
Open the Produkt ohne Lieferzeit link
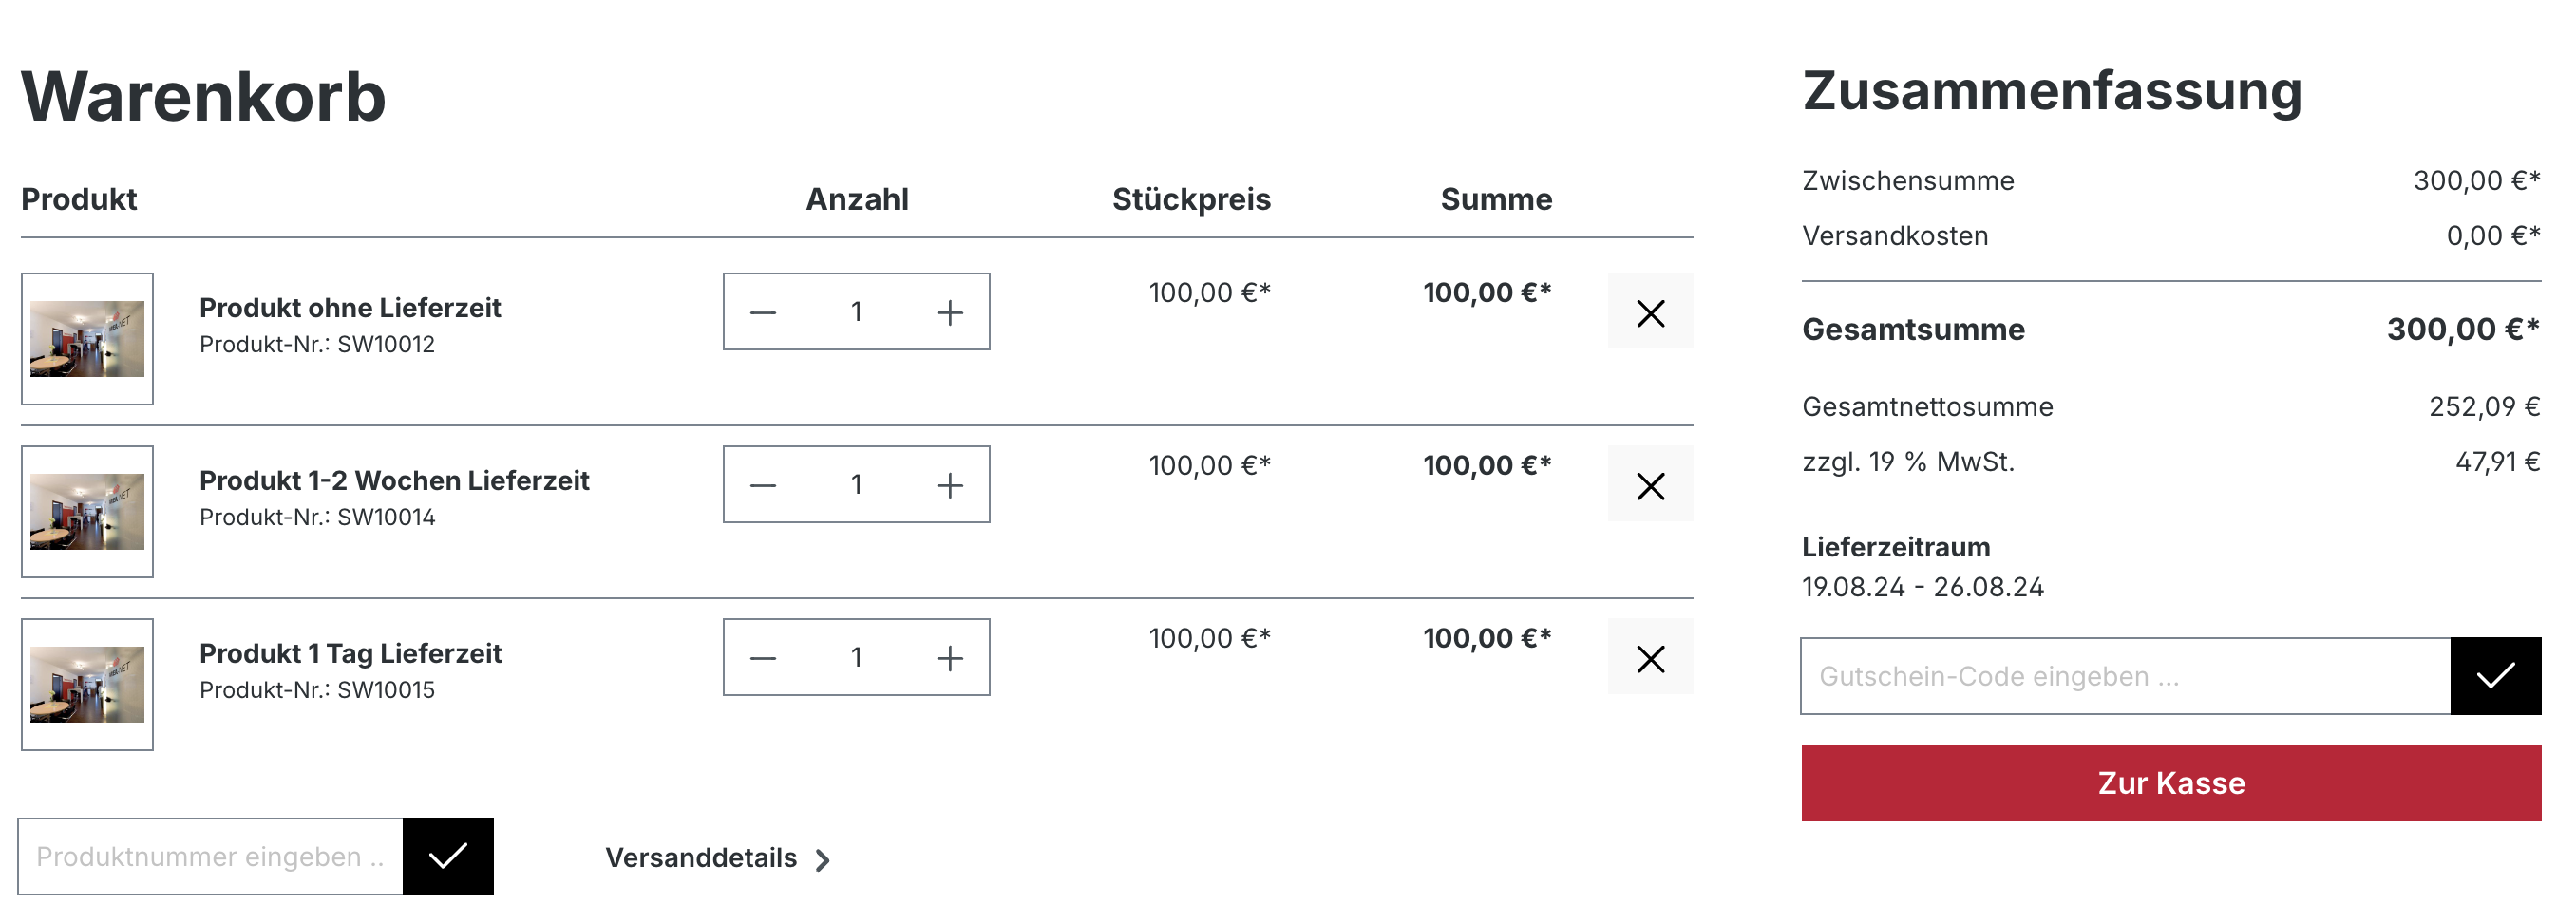(350, 308)
